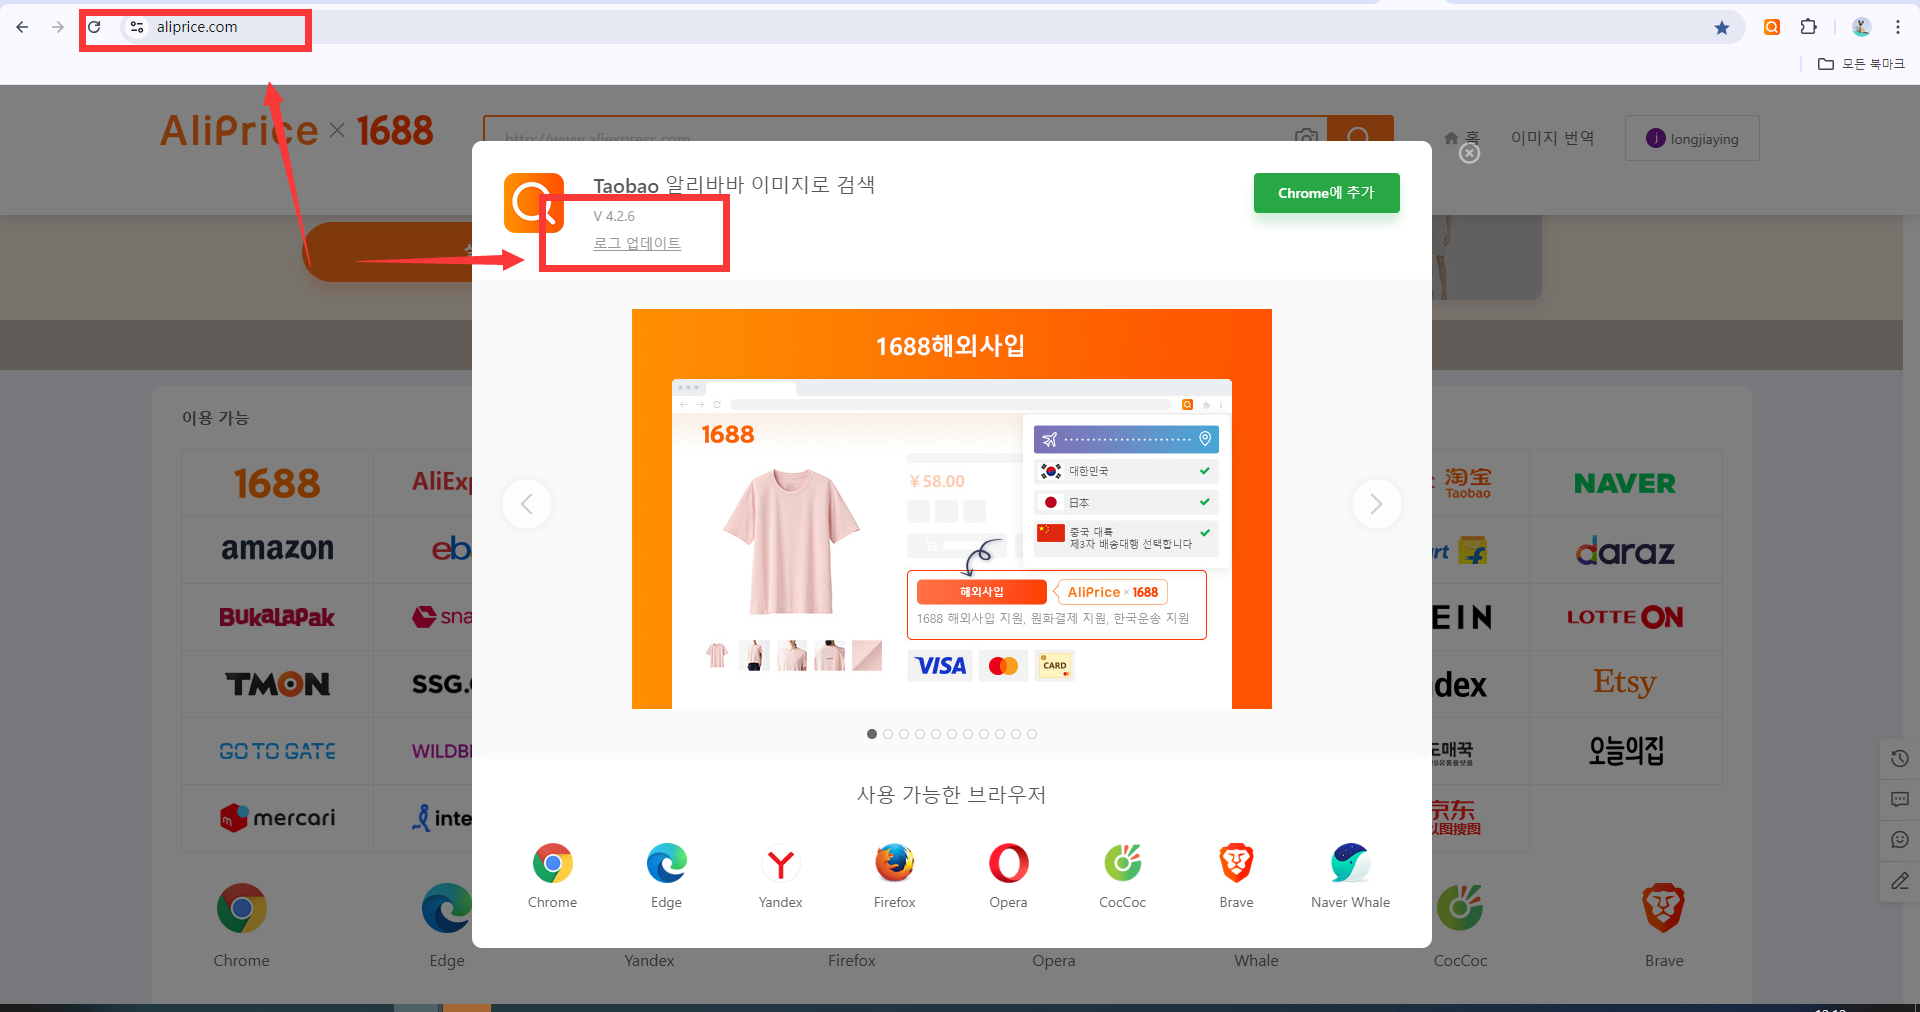Close the extension popup dialog
The width and height of the screenshot is (1920, 1012).
[1469, 153]
